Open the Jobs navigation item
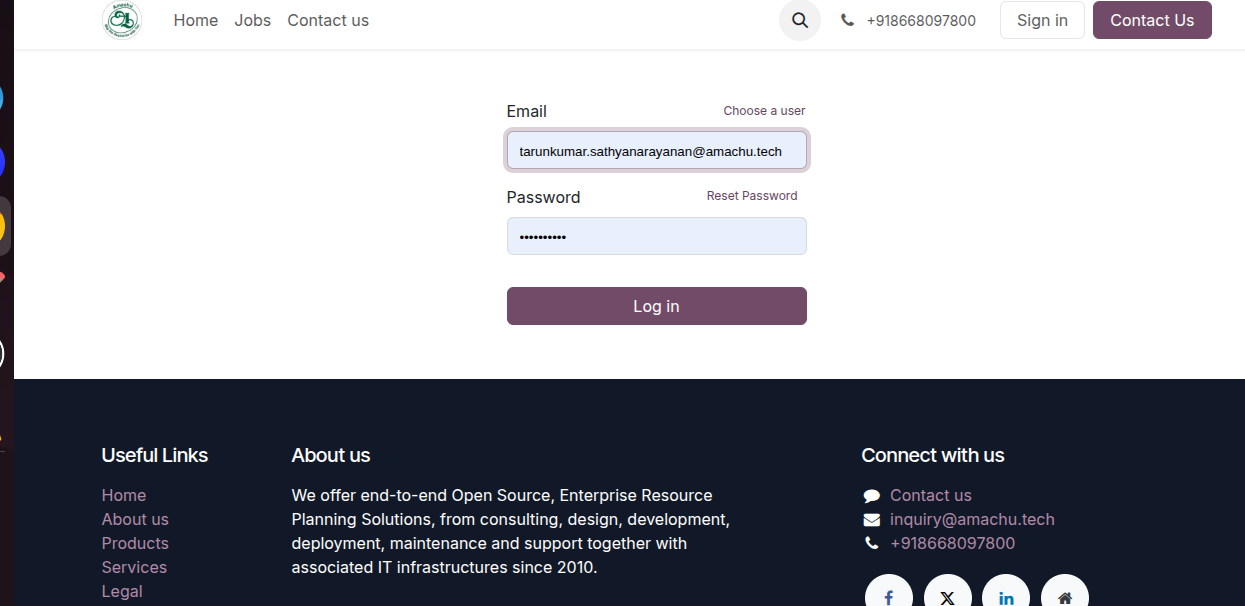Viewport: 1245px width, 606px height. 253,20
